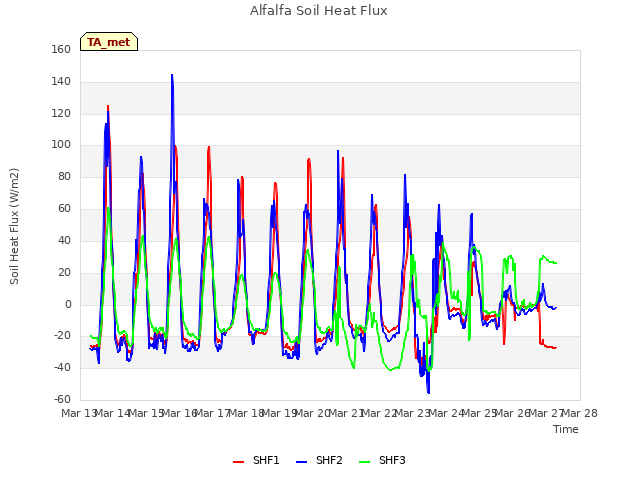Click the 60 y-axis tick label
The height and width of the screenshot is (480, 640).
[64, 208]
